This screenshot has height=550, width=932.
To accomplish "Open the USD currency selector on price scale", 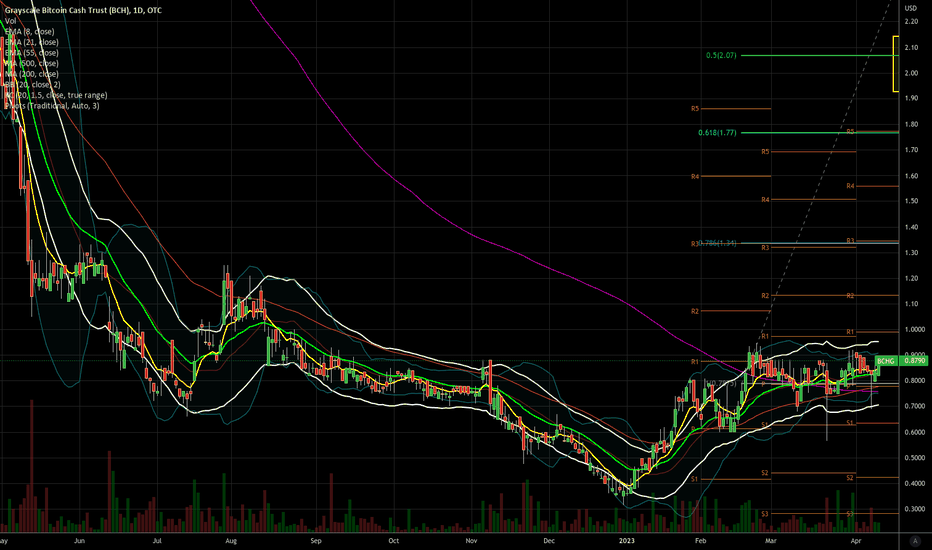I will point(911,8).
